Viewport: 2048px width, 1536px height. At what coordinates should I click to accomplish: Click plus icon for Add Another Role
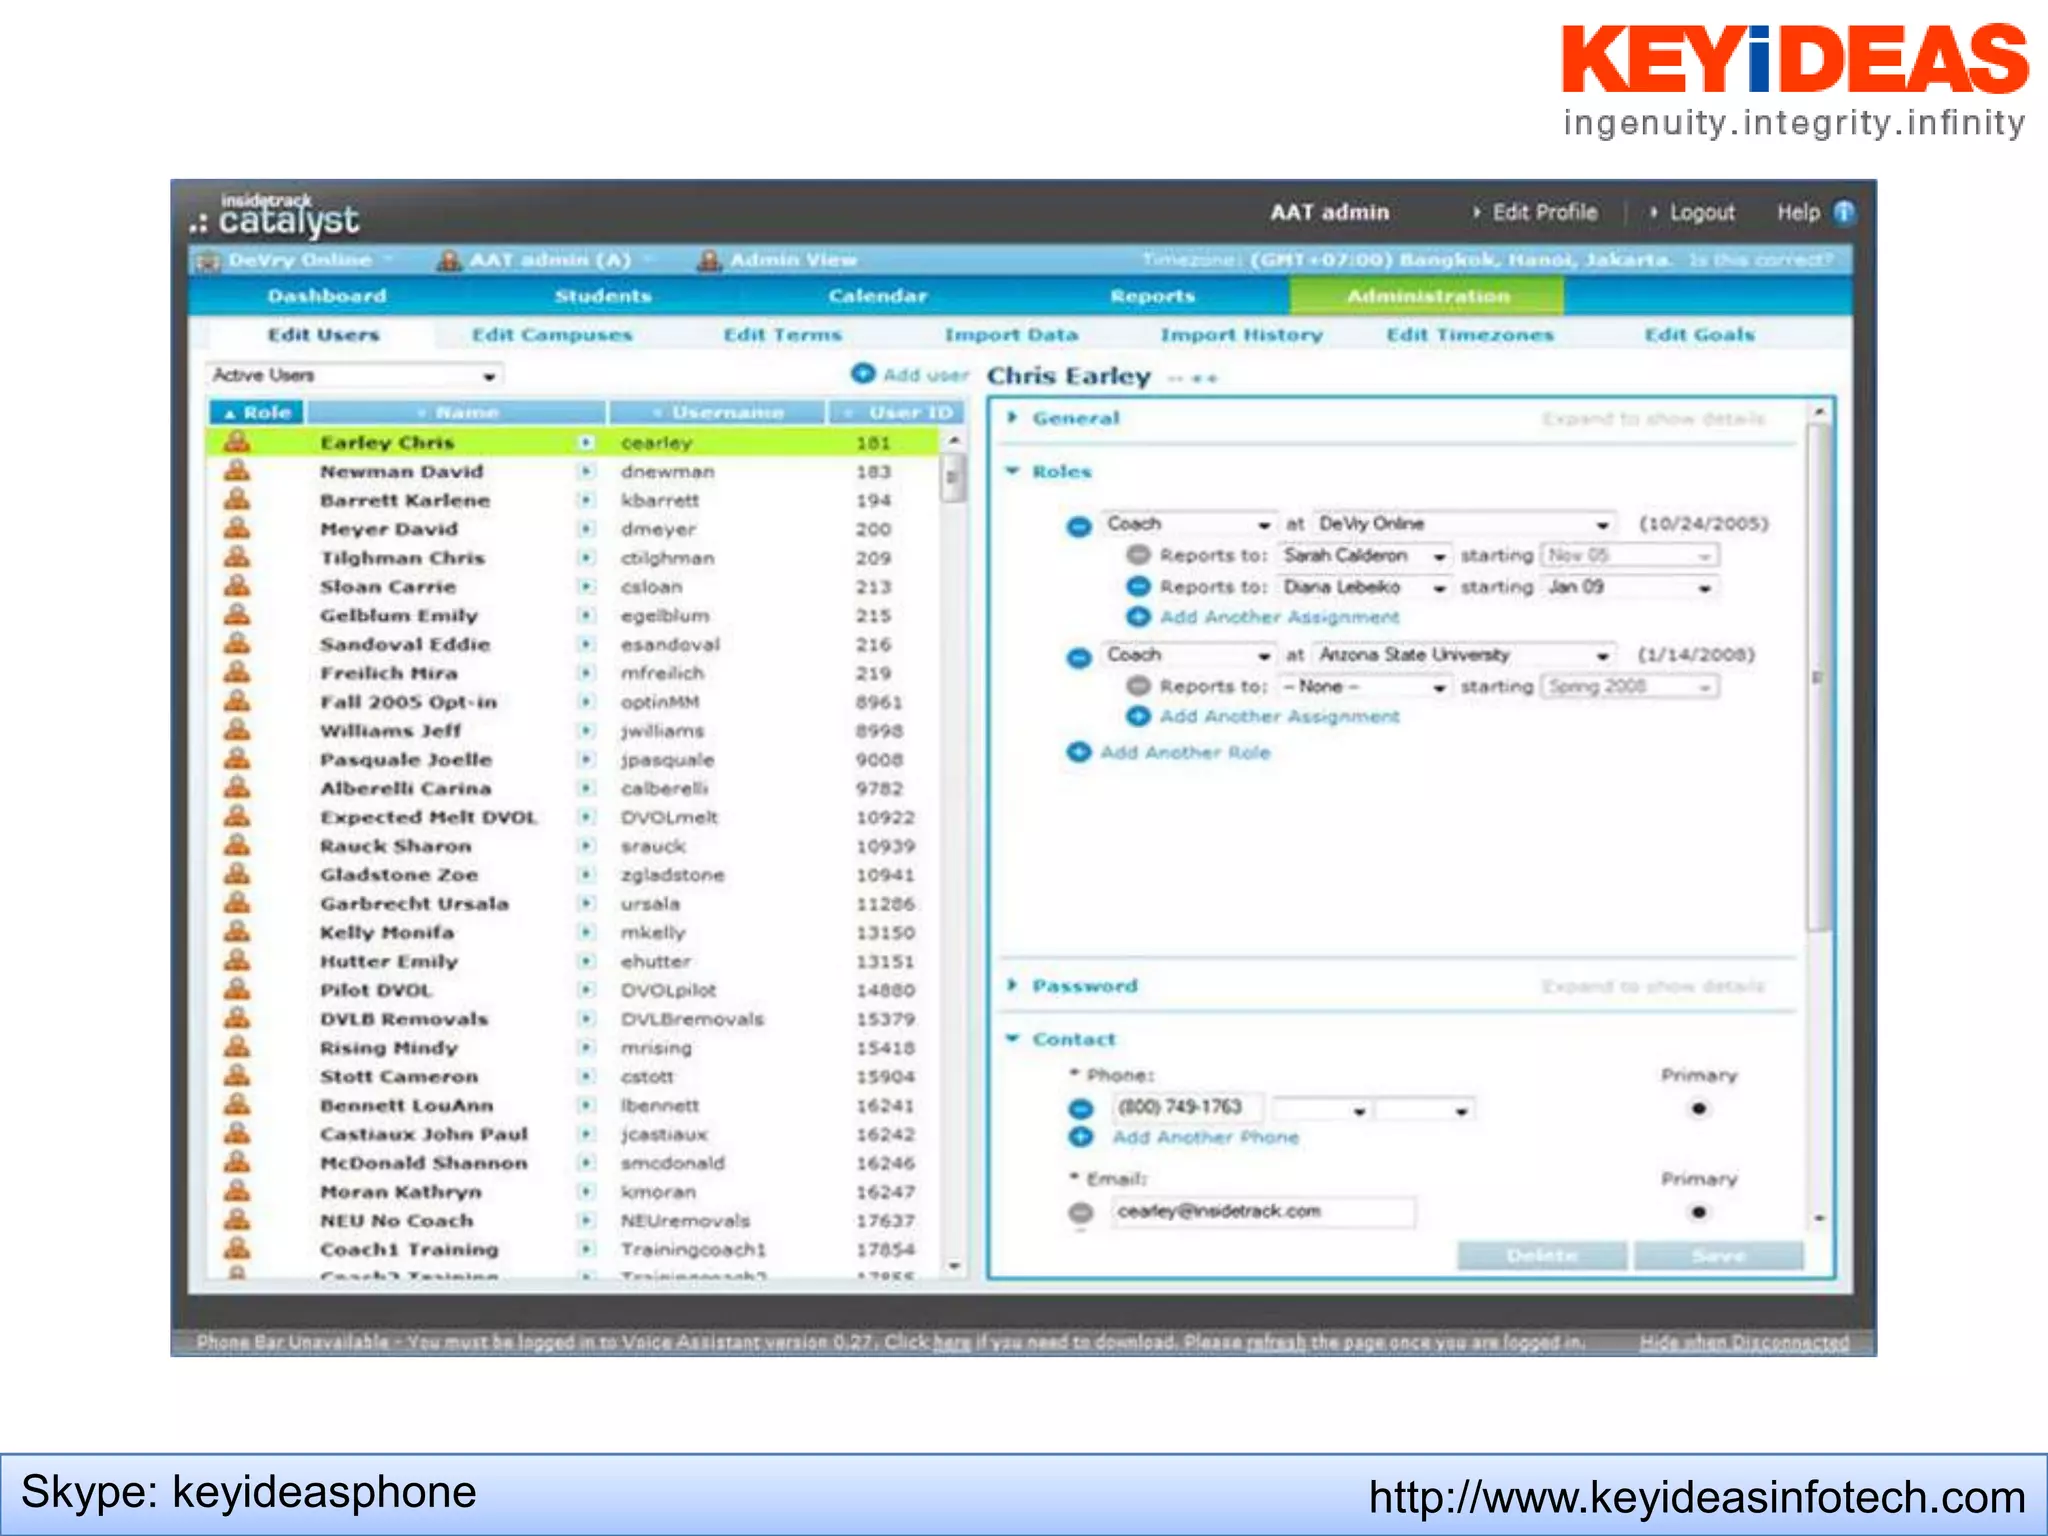pos(1078,752)
